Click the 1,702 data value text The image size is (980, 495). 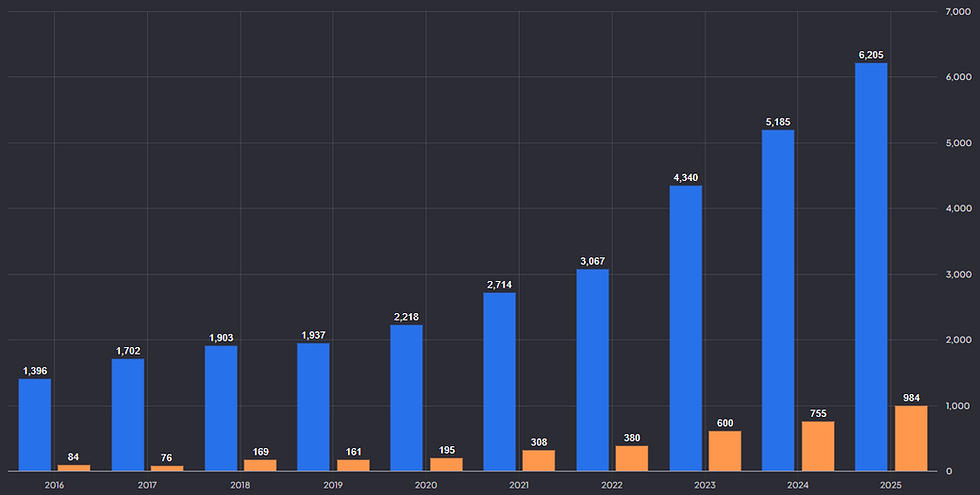click(128, 351)
